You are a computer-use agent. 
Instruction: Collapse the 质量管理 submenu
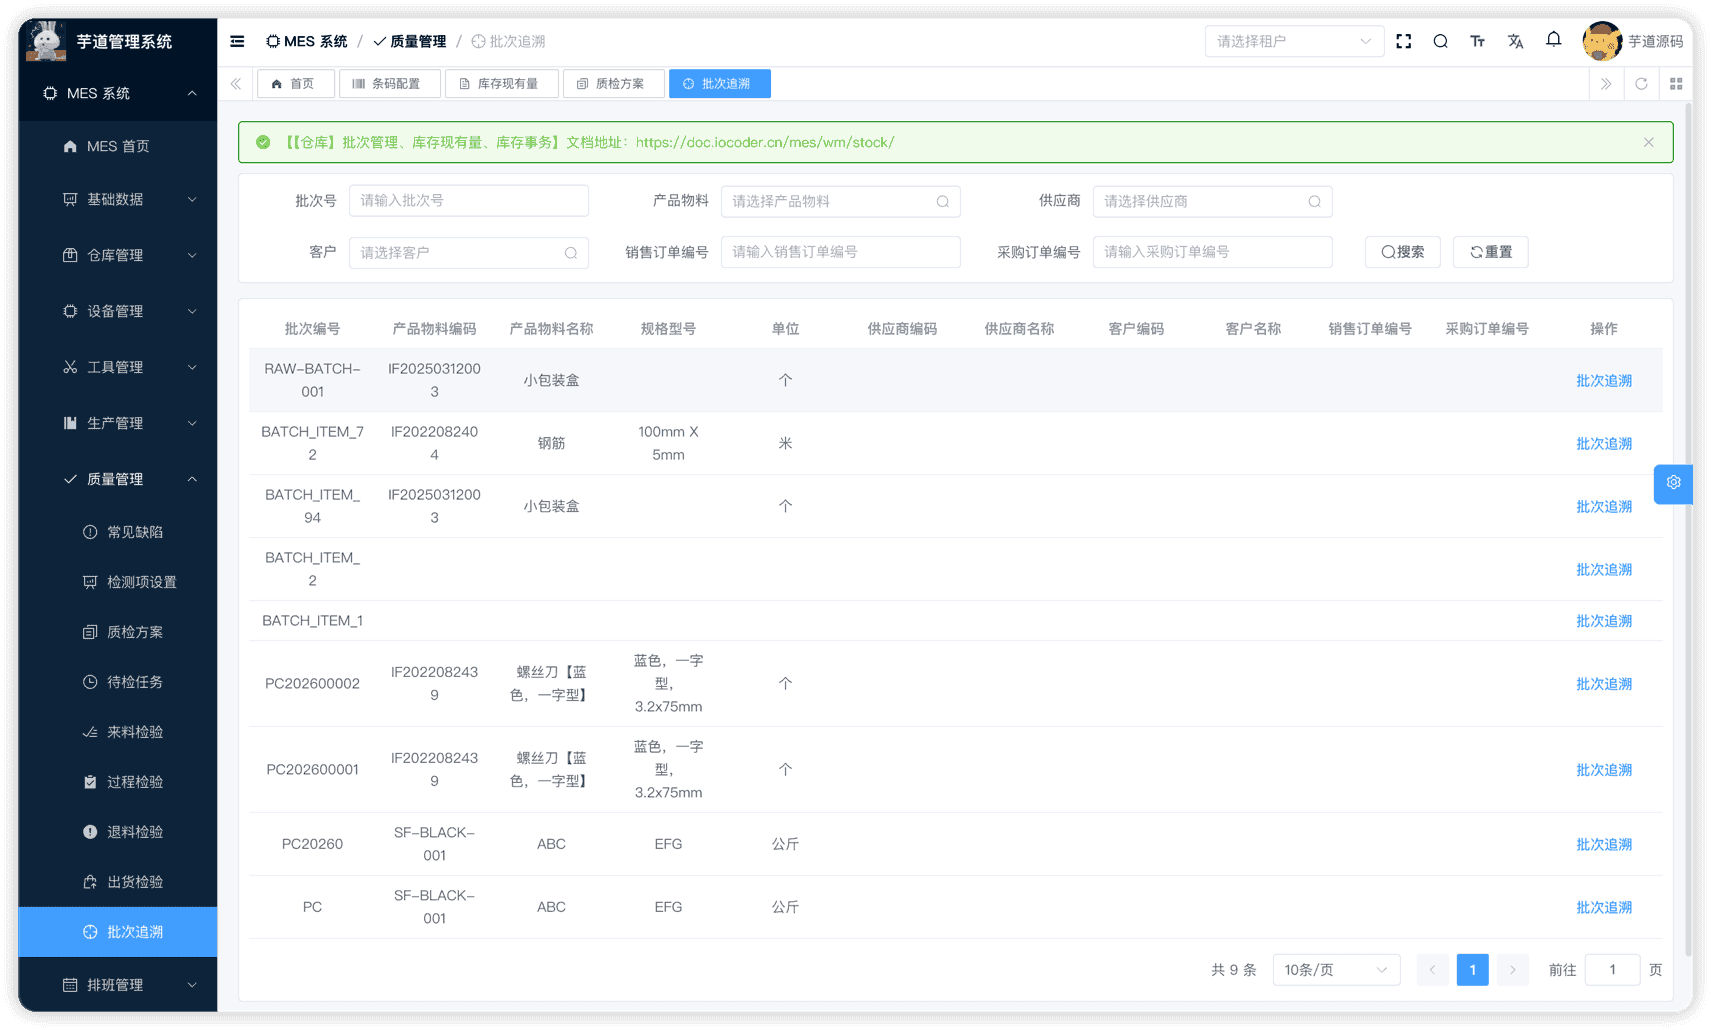(x=117, y=478)
